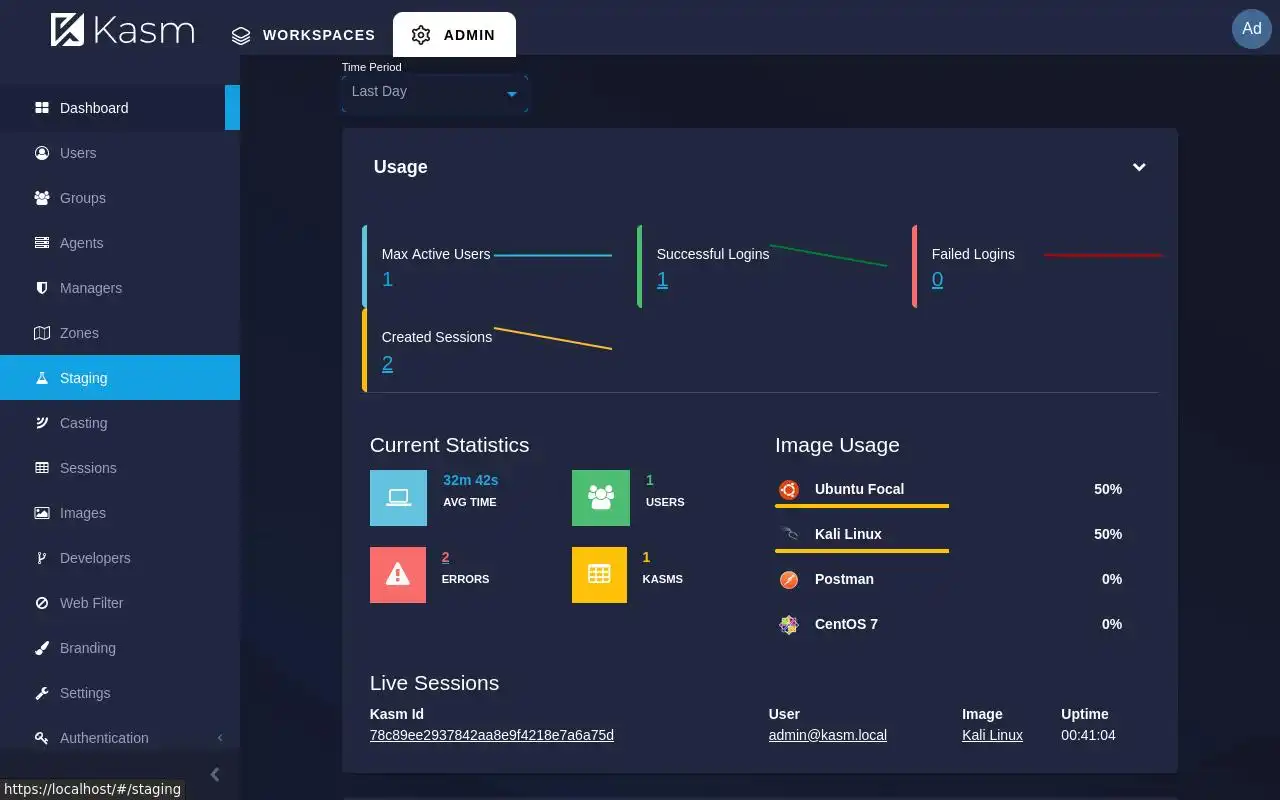Viewport: 1280px width, 800px height.
Task: Click the Created Sessions sparkline
Action: (553, 338)
